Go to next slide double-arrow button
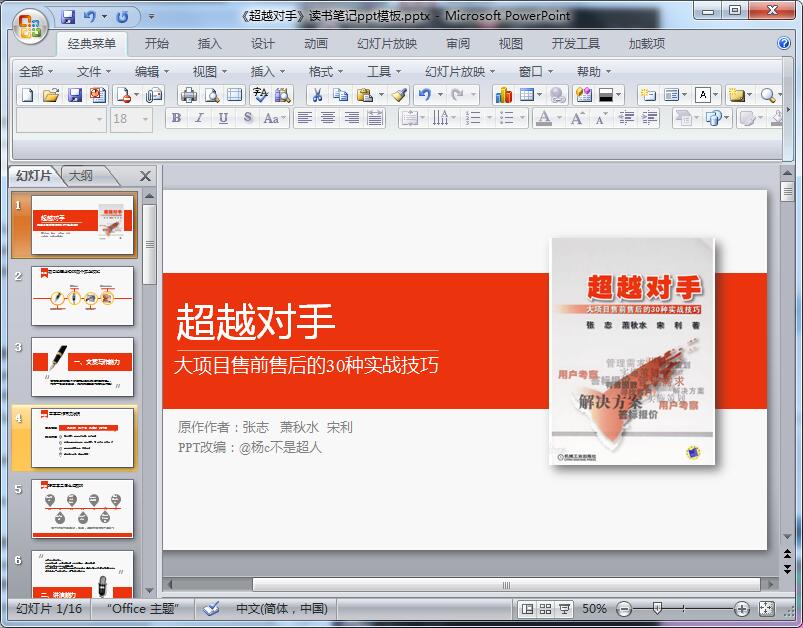Screen dimensions: 803x628 click(x=787, y=569)
